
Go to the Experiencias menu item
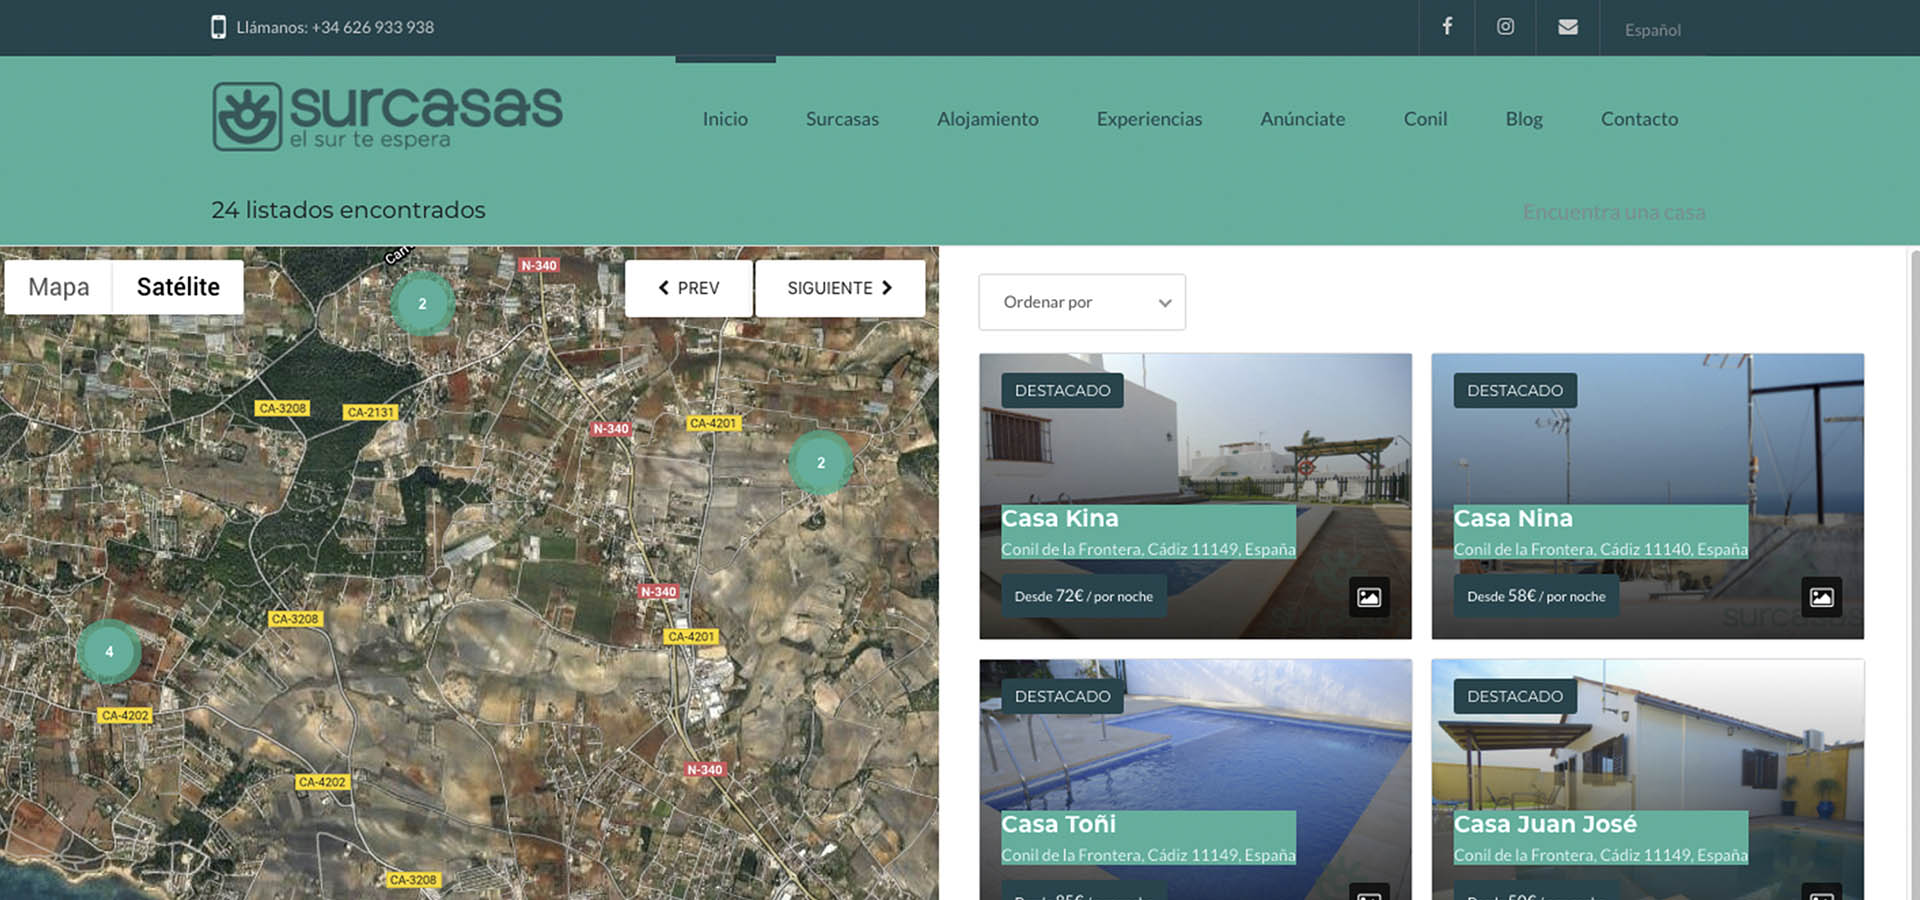[1149, 119]
